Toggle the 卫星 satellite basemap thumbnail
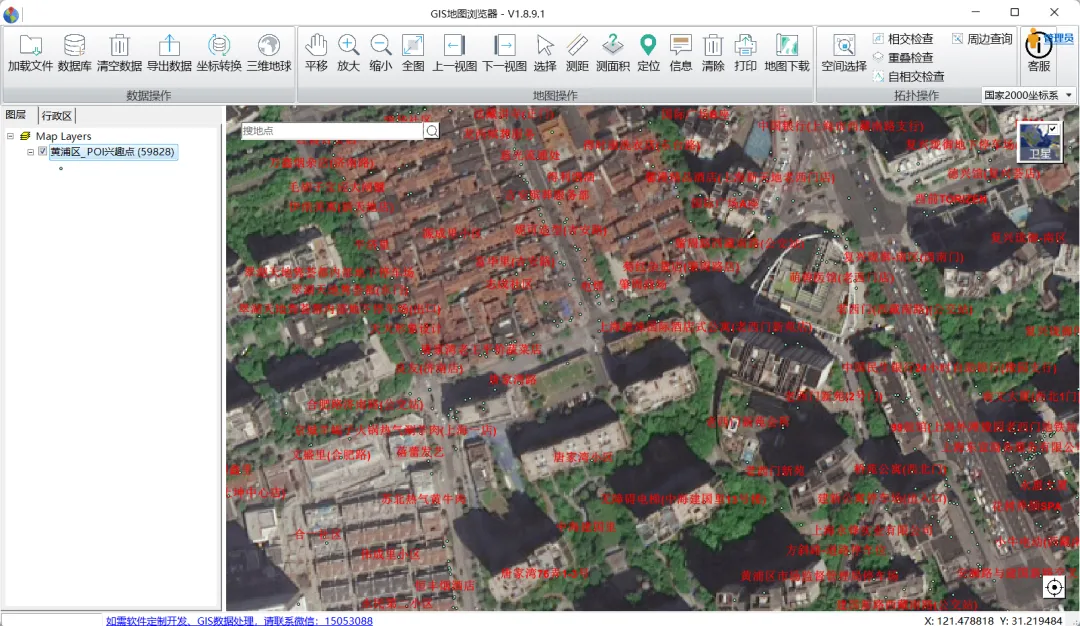Viewport: 1080px width, 626px height. (1039, 142)
